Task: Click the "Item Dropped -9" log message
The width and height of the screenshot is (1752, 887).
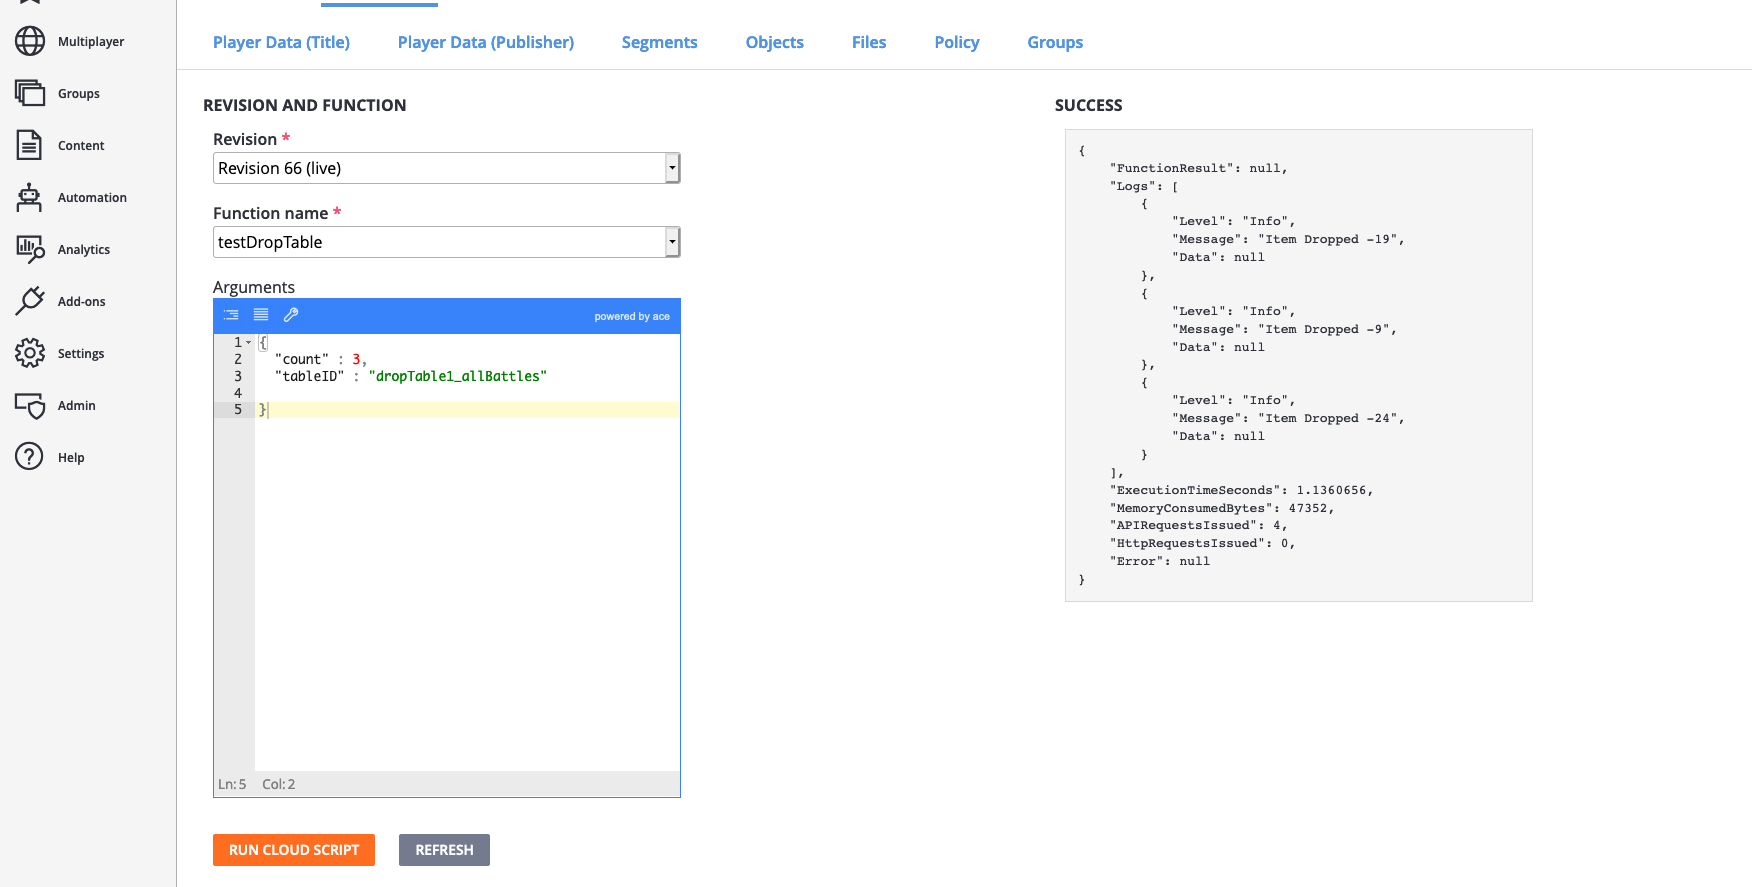Action: pyautogui.click(x=1324, y=329)
